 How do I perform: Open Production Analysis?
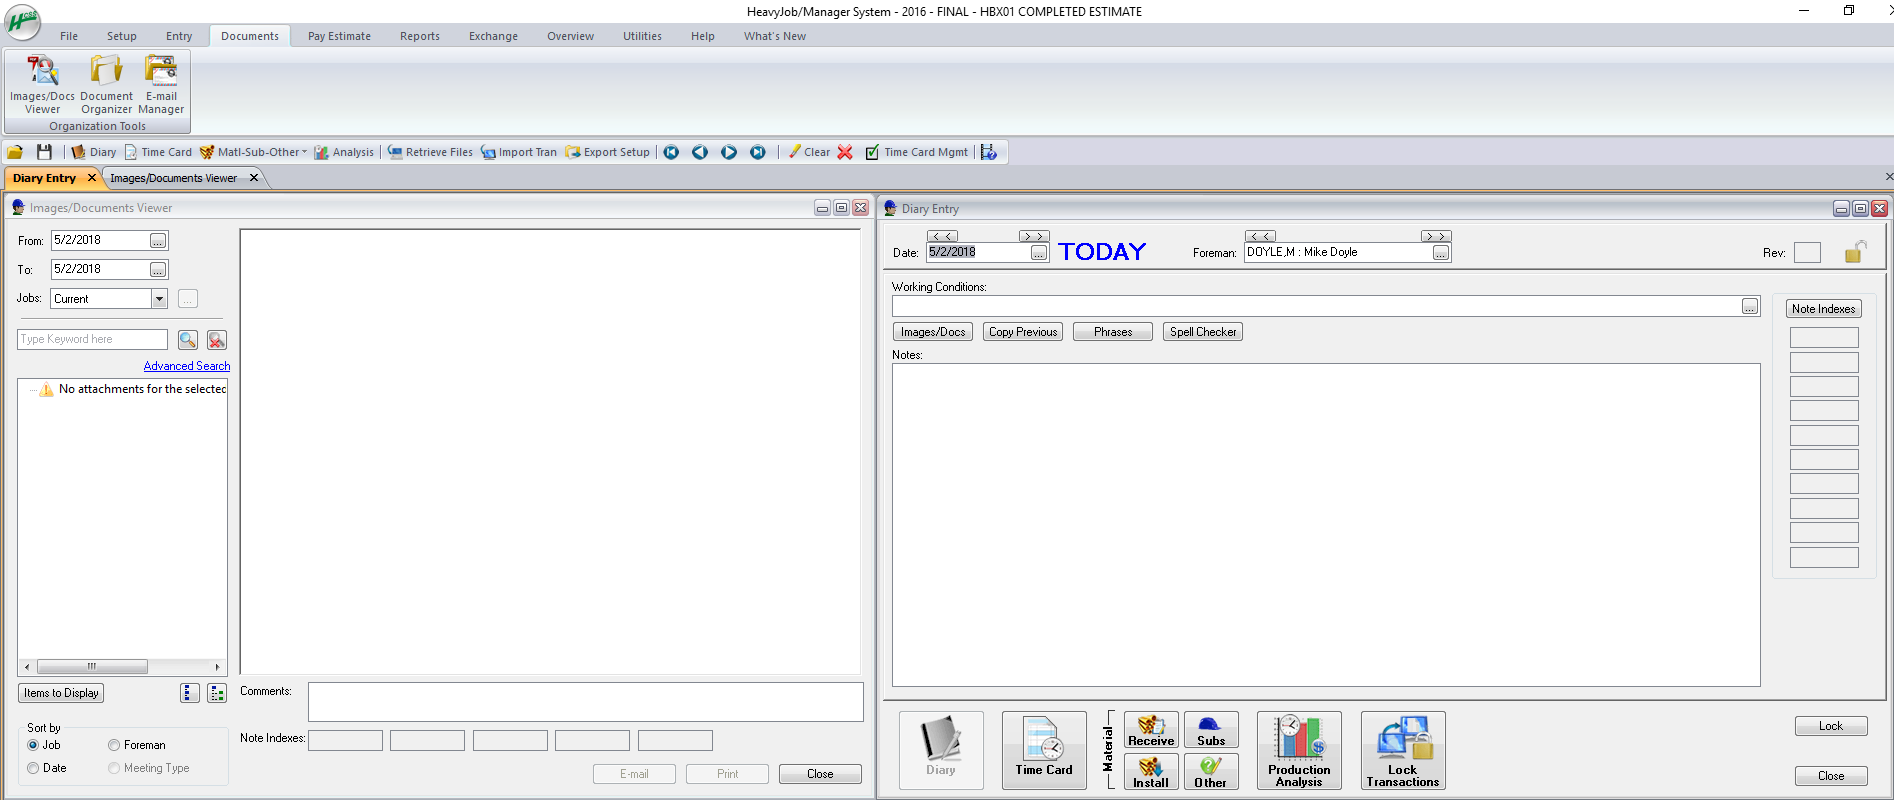point(1299,750)
